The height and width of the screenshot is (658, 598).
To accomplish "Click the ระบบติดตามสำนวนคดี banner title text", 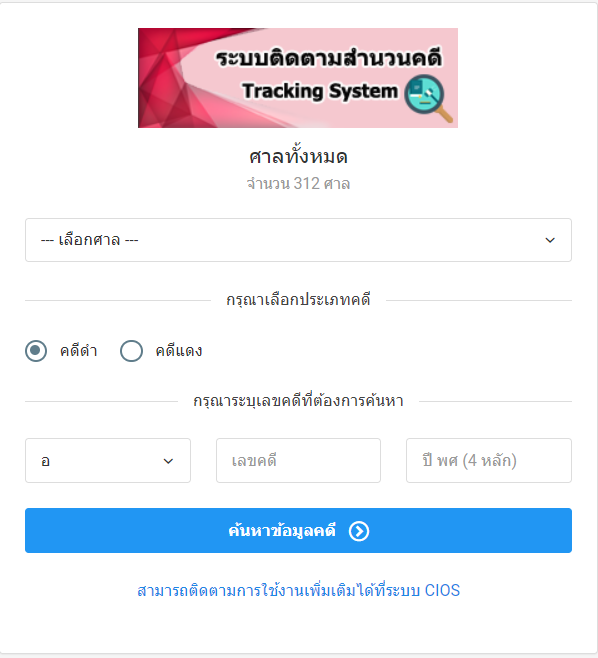I will [329, 58].
